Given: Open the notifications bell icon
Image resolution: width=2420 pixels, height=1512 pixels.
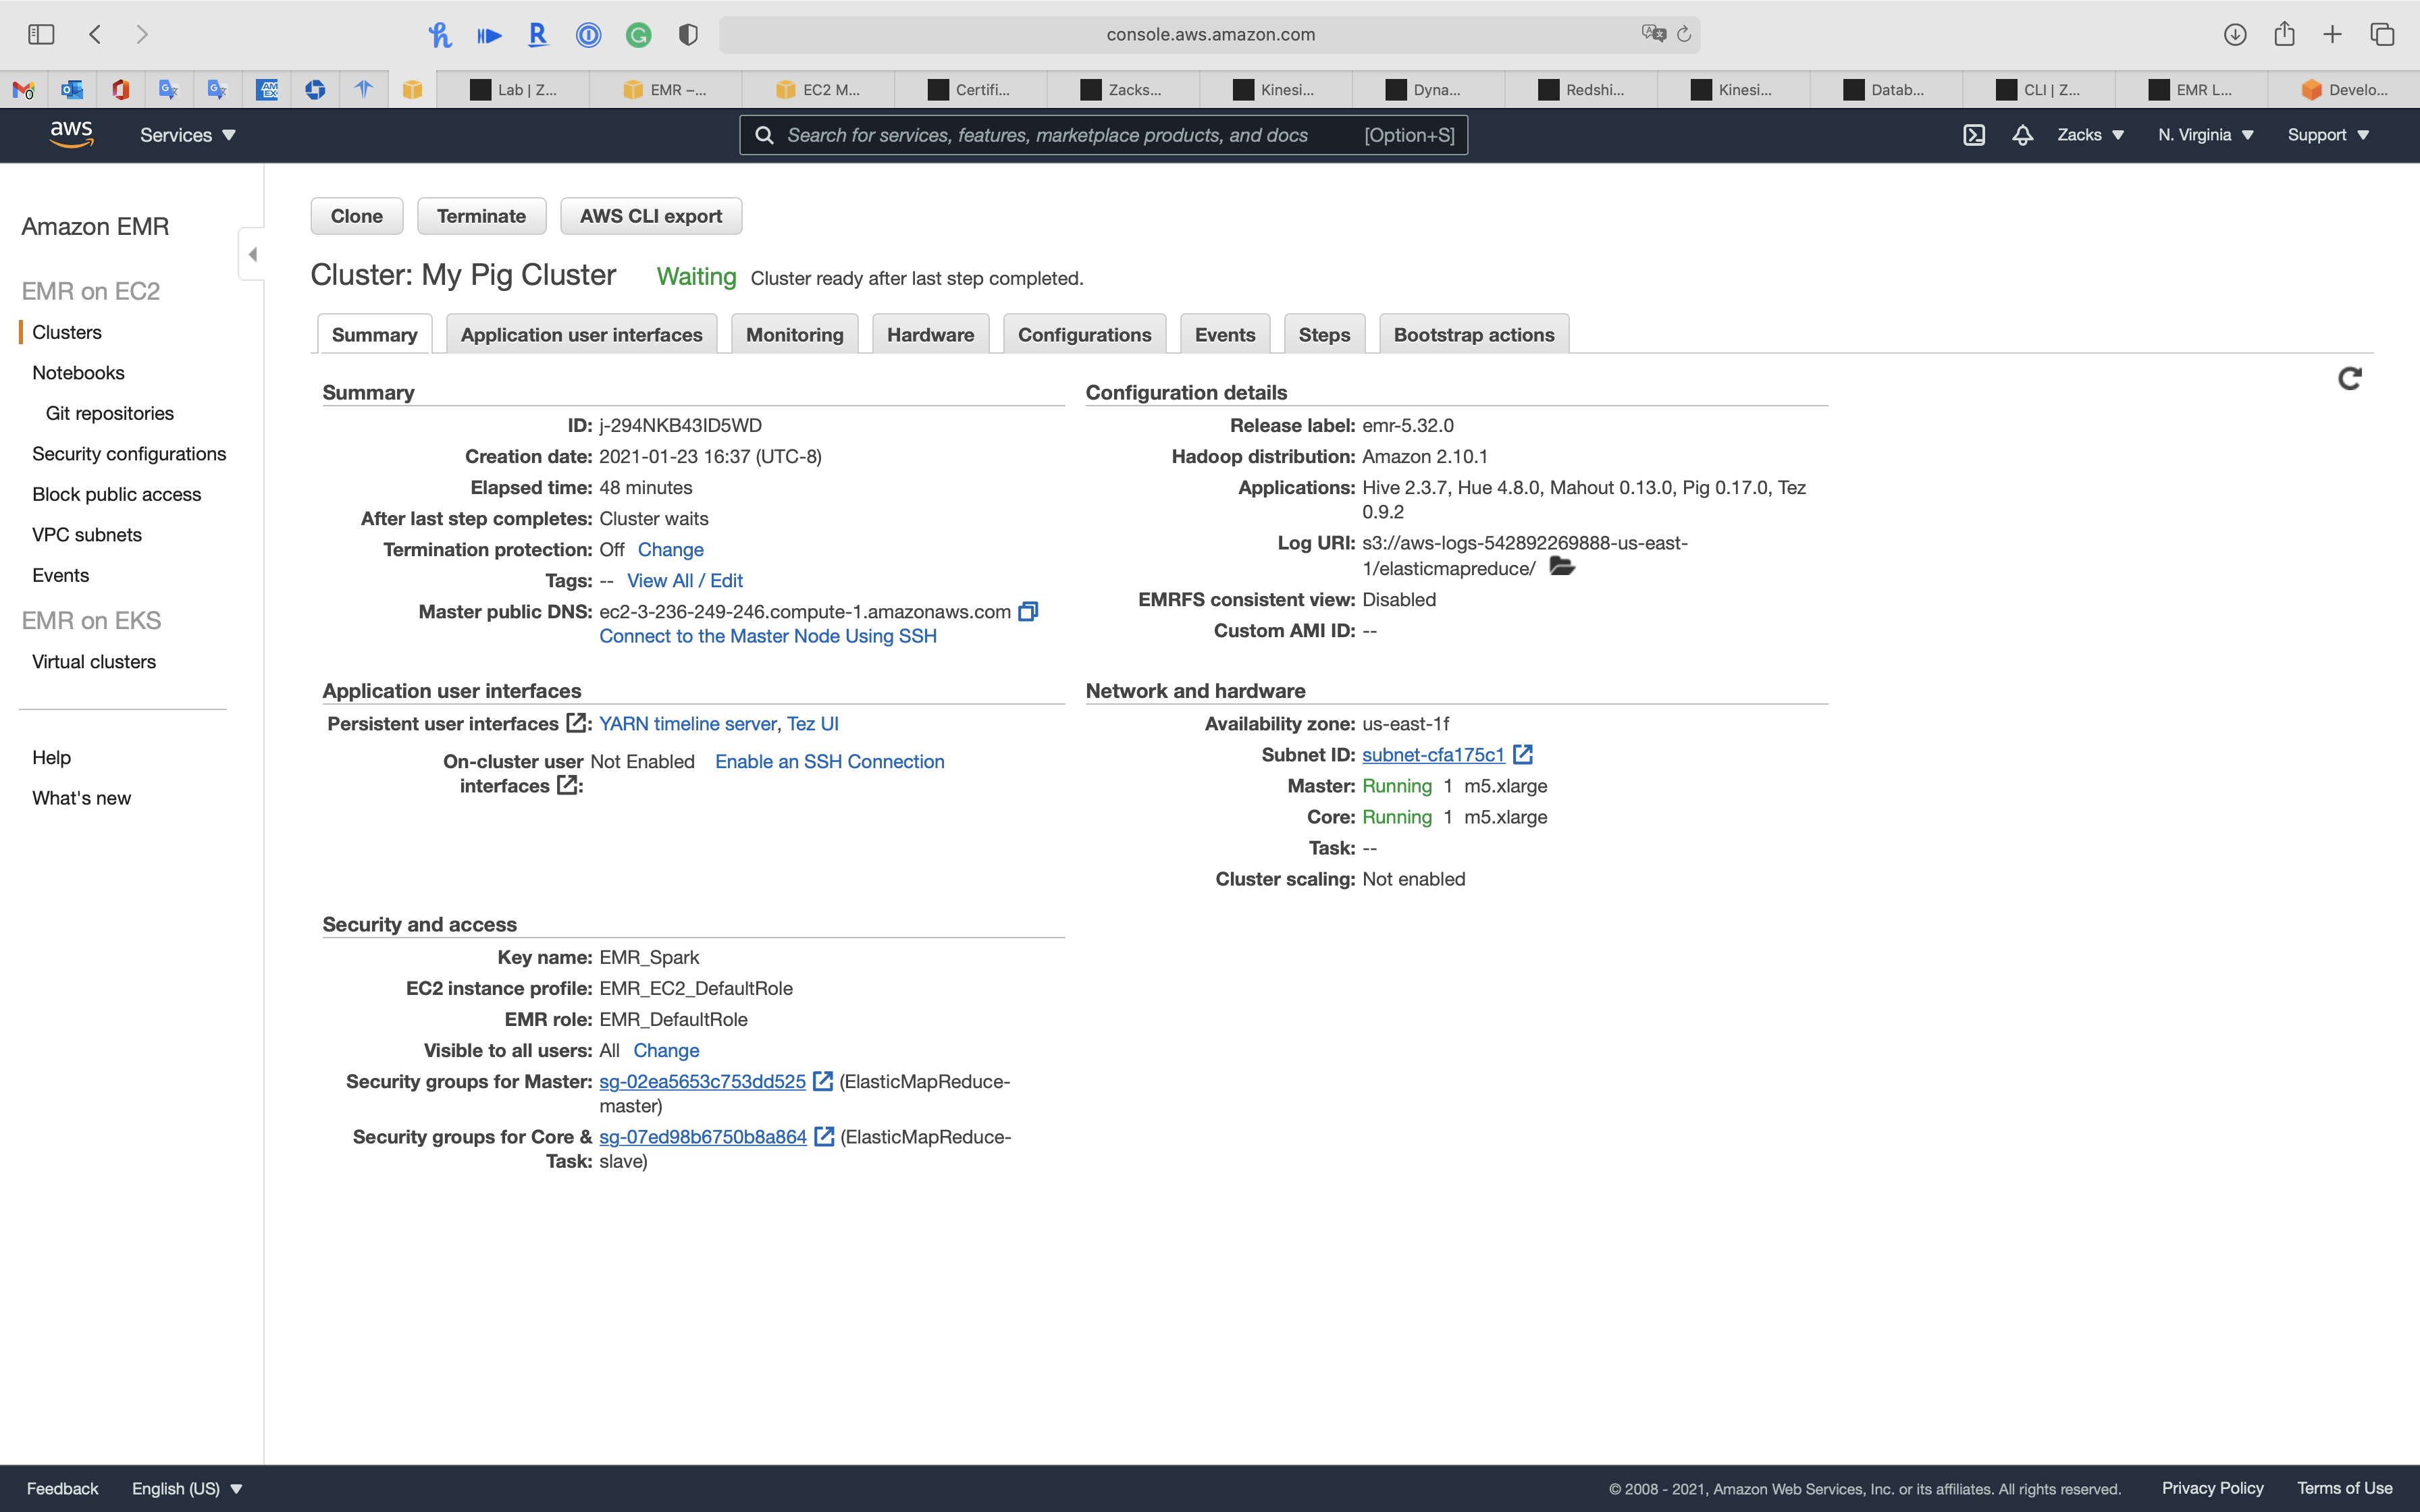Looking at the screenshot, I should point(2022,135).
